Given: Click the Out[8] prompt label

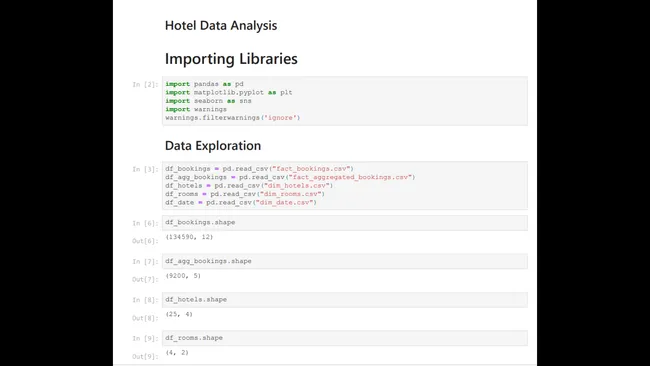Looking at the screenshot, I should tap(145, 318).
